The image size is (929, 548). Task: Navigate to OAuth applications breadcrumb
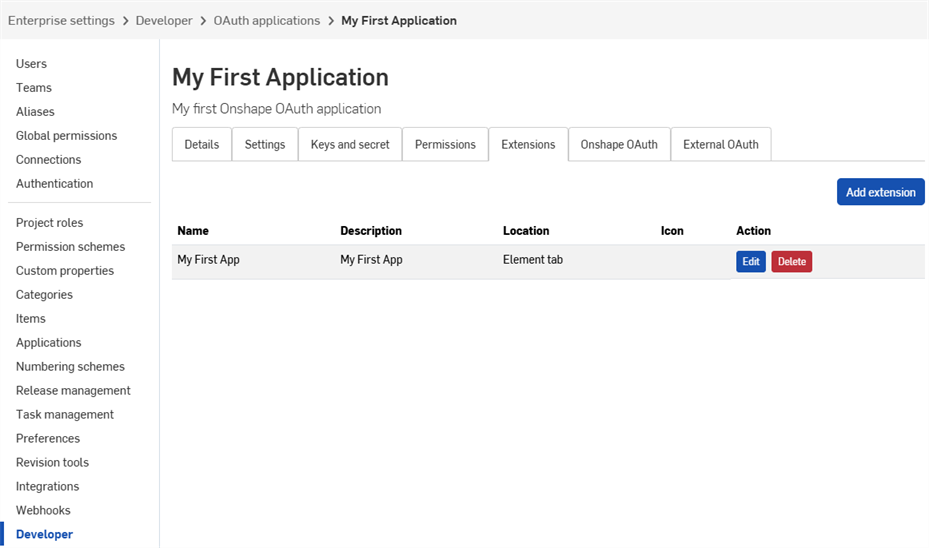click(x=267, y=21)
